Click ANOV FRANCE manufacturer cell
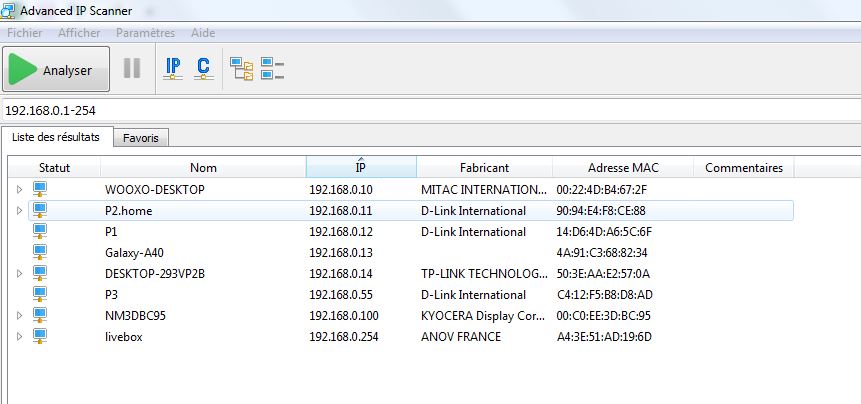Viewport: 861px width, 404px height. (x=461, y=336)
